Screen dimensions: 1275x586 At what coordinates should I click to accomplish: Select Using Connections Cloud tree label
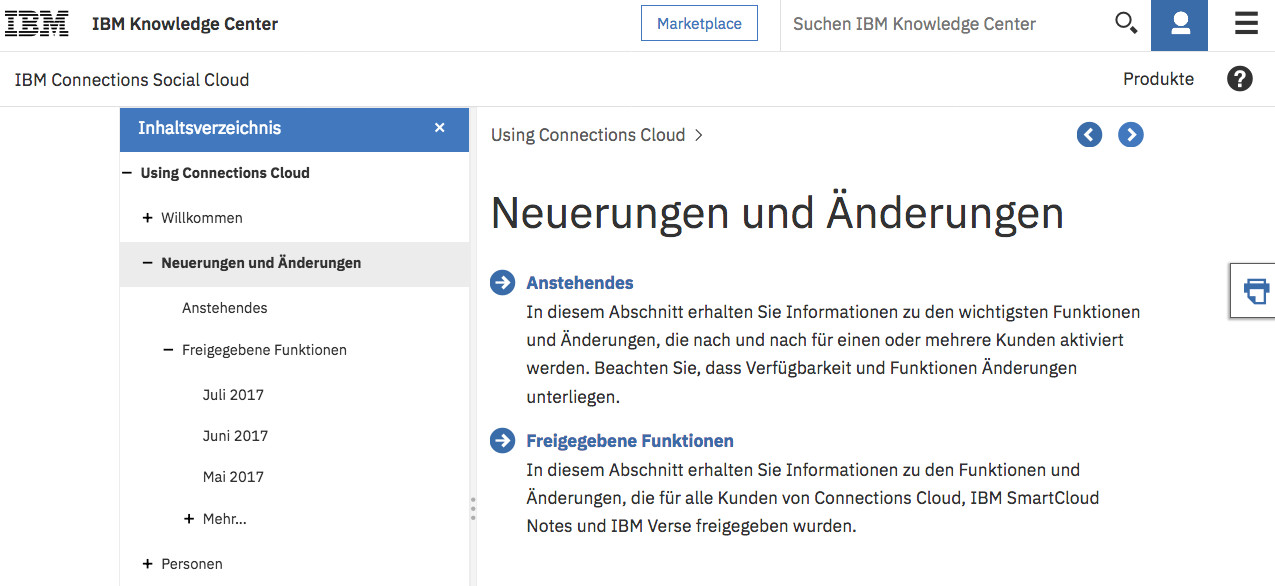click(225, 173)
